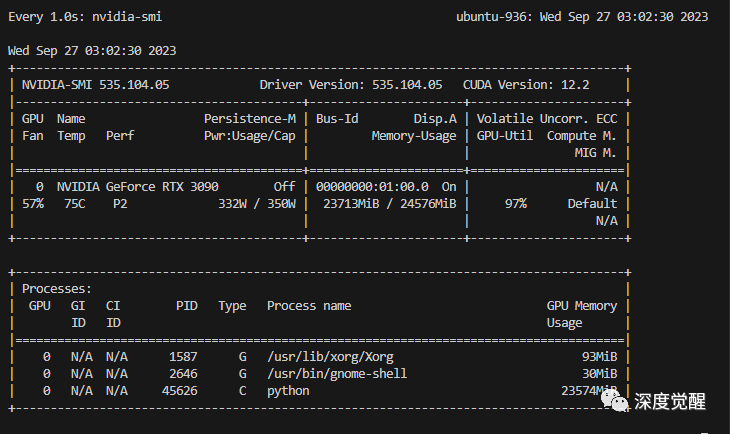Click the hostname text 'ubuntu-936'
This screenshot has height=434, width=730.
click(490, 17)
